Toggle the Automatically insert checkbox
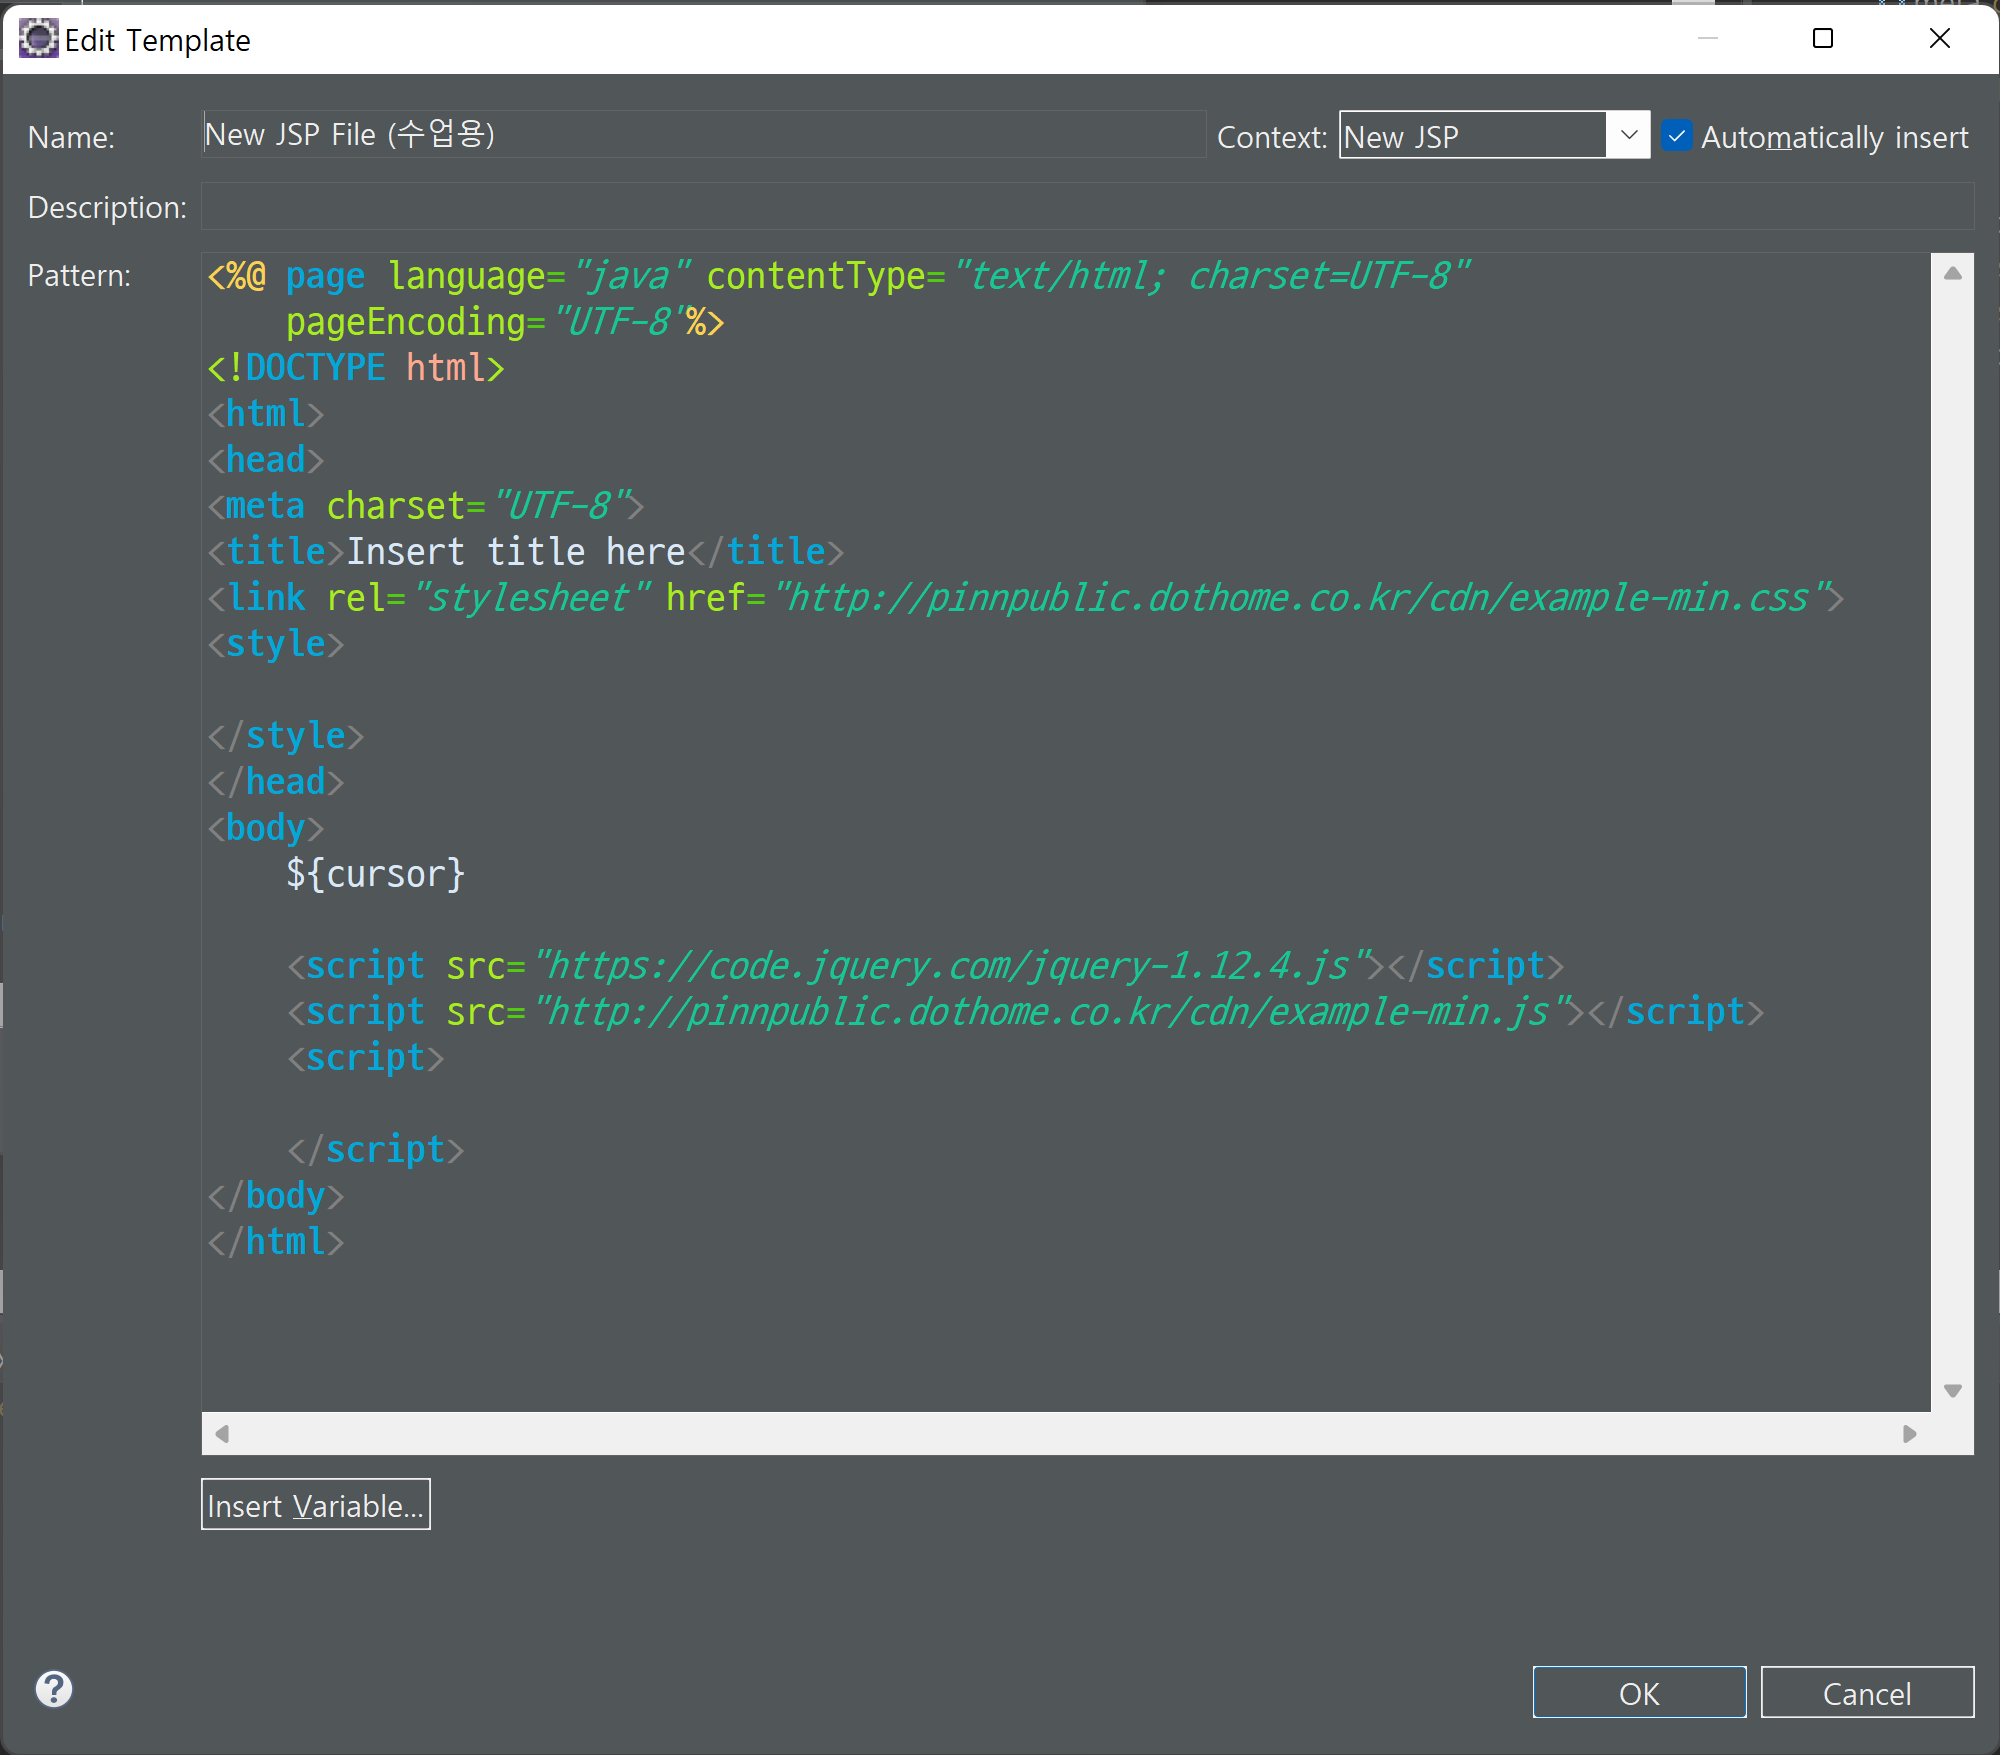 tap(1677, 136)
